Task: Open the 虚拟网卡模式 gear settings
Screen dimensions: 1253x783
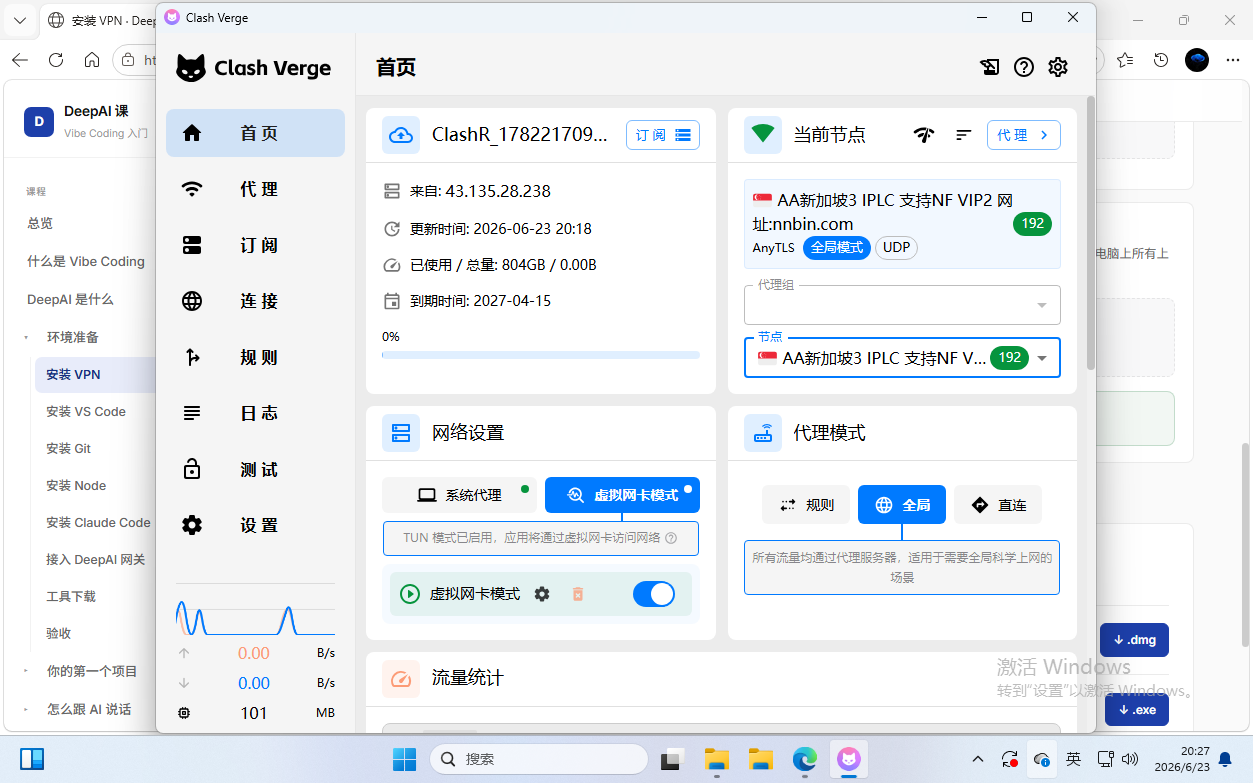Action: (x=542, y=594)
